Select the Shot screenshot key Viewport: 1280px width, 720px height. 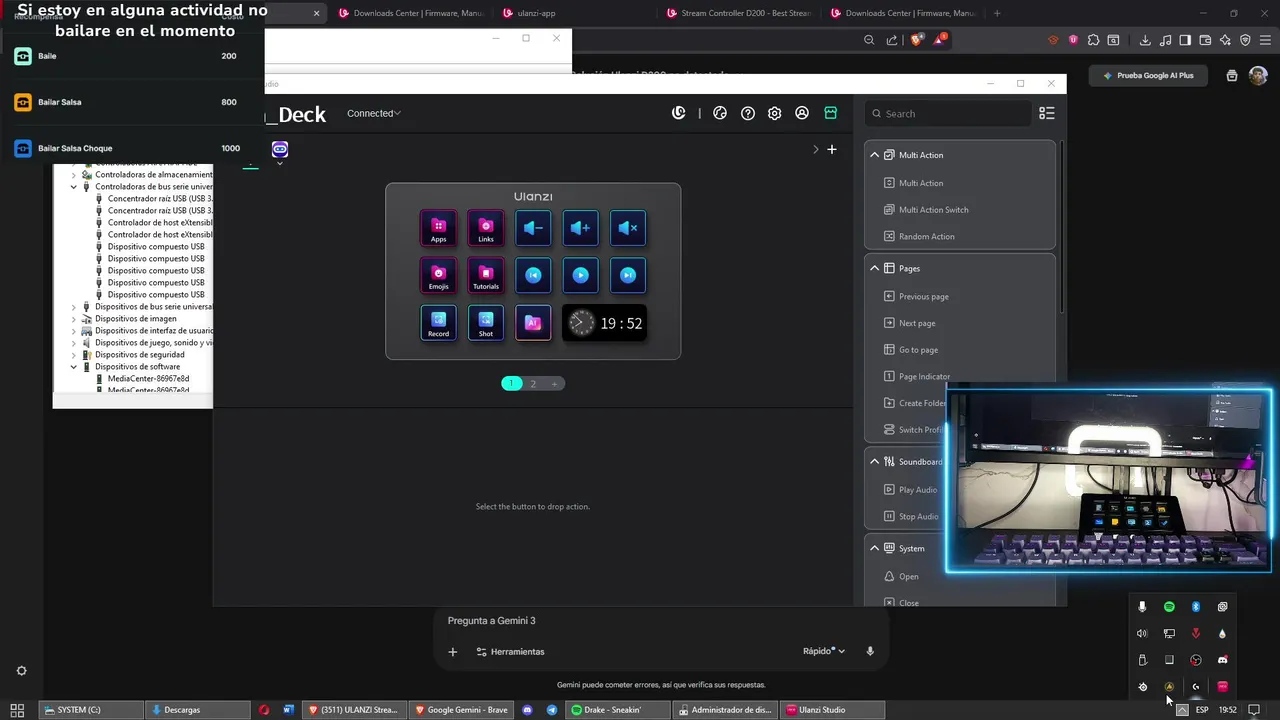[486, 323]
